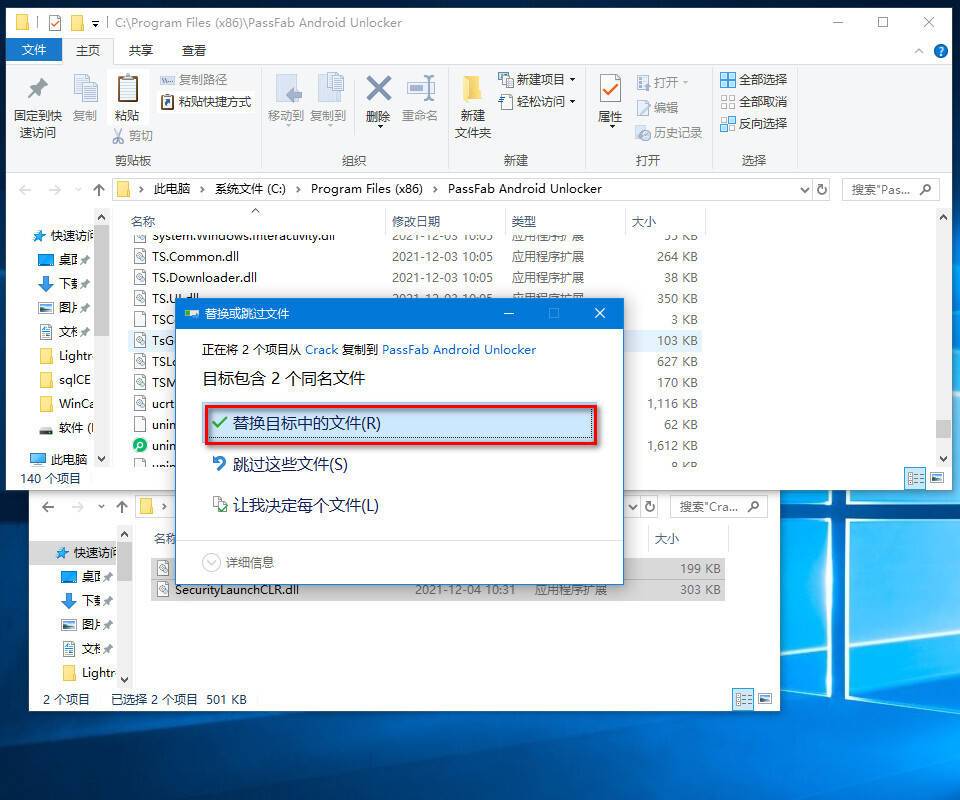
Task: Expand 详细信息 in the dialog
Action: pyautogui.click(x=239, y=562)
